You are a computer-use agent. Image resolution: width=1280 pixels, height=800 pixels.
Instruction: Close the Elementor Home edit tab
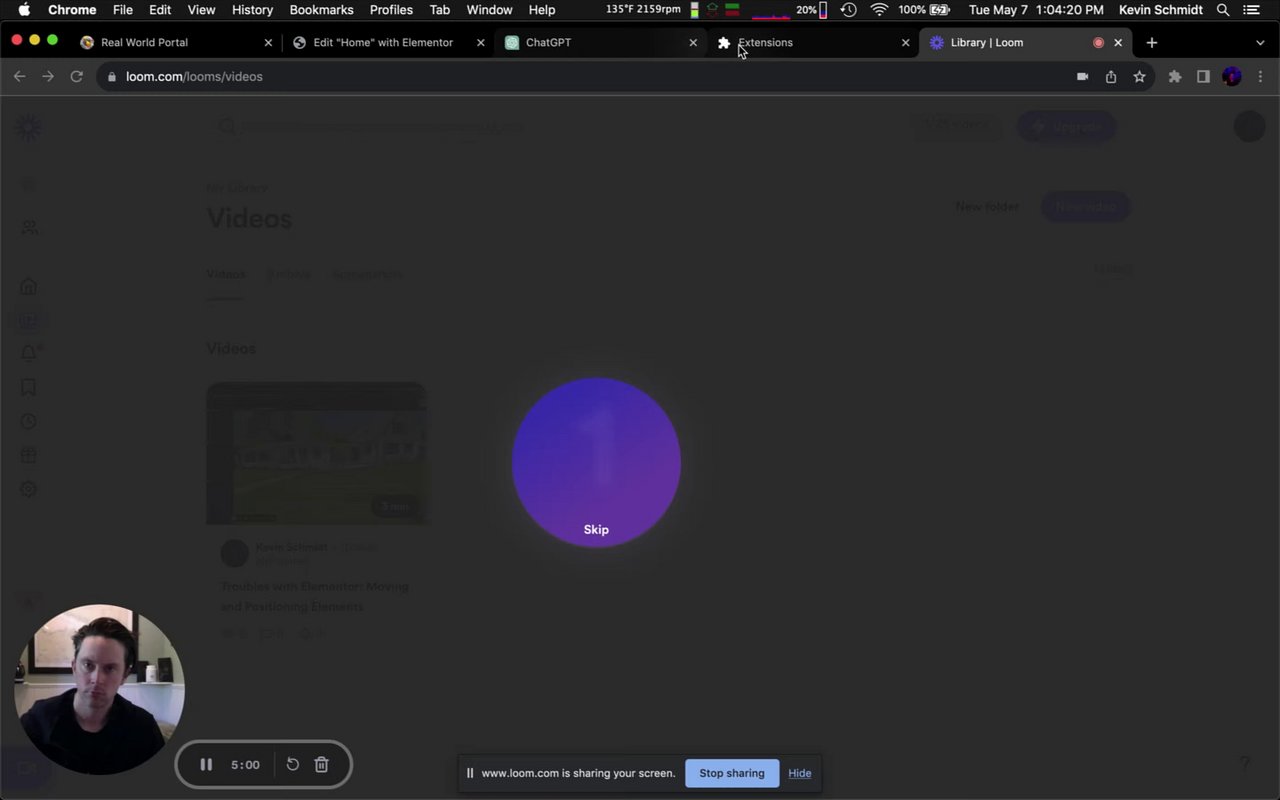point(481,43)
